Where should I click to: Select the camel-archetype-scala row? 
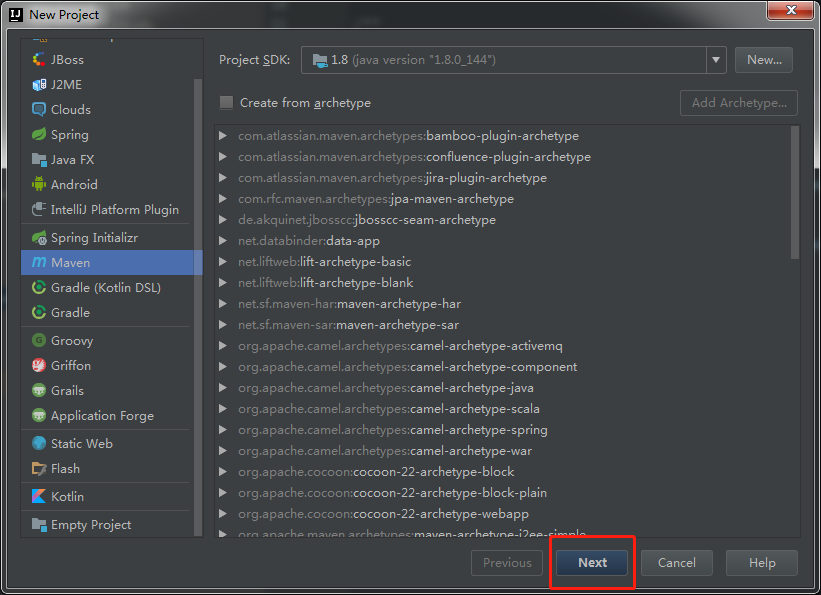pyautogui.click(x=503, y=409)
